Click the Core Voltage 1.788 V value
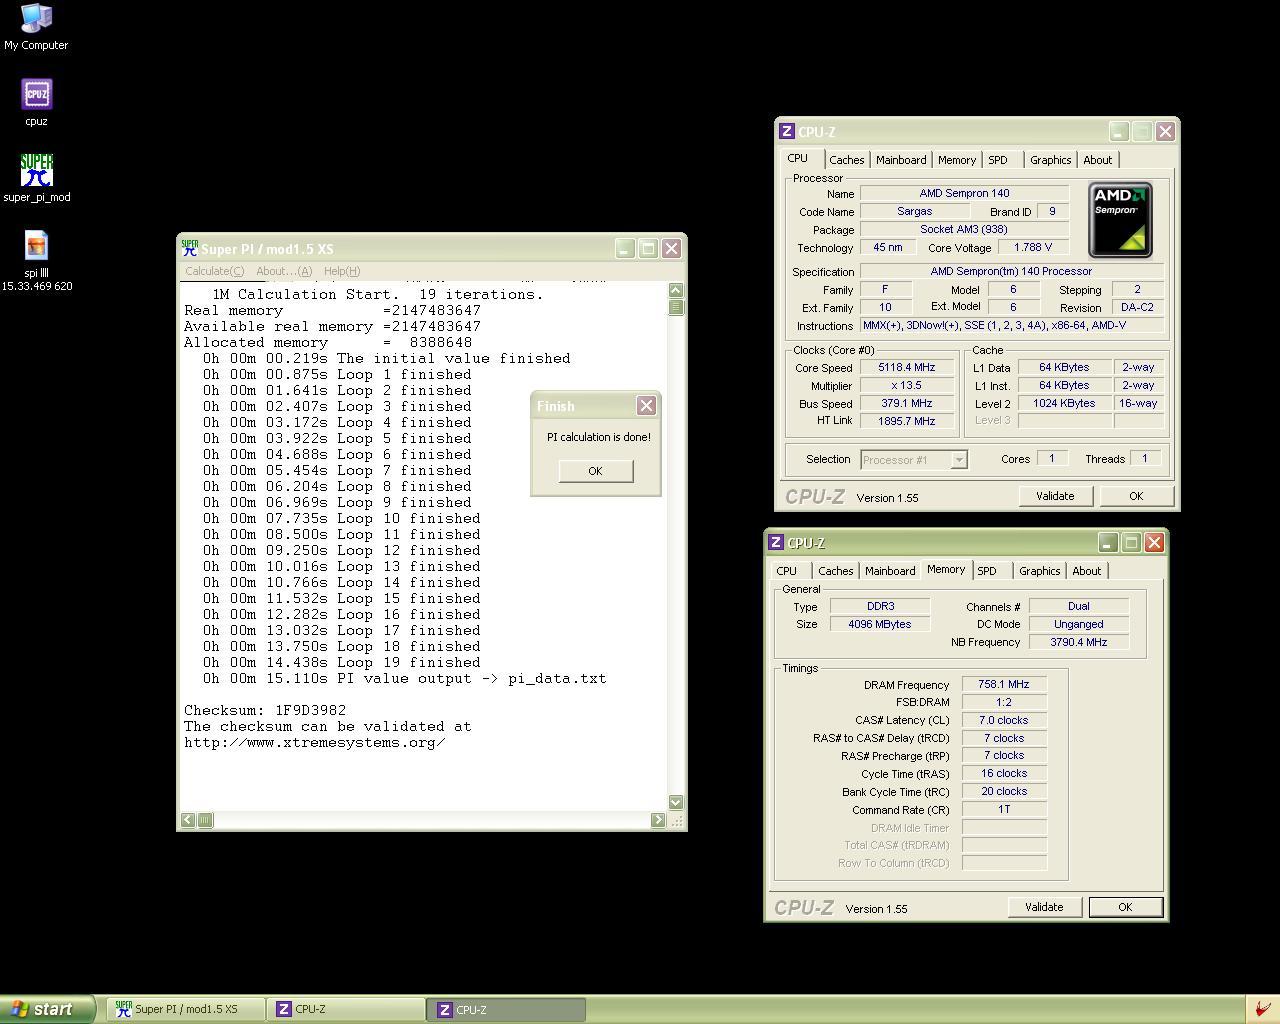The image size is (1280, 1024). [1033, 247]
